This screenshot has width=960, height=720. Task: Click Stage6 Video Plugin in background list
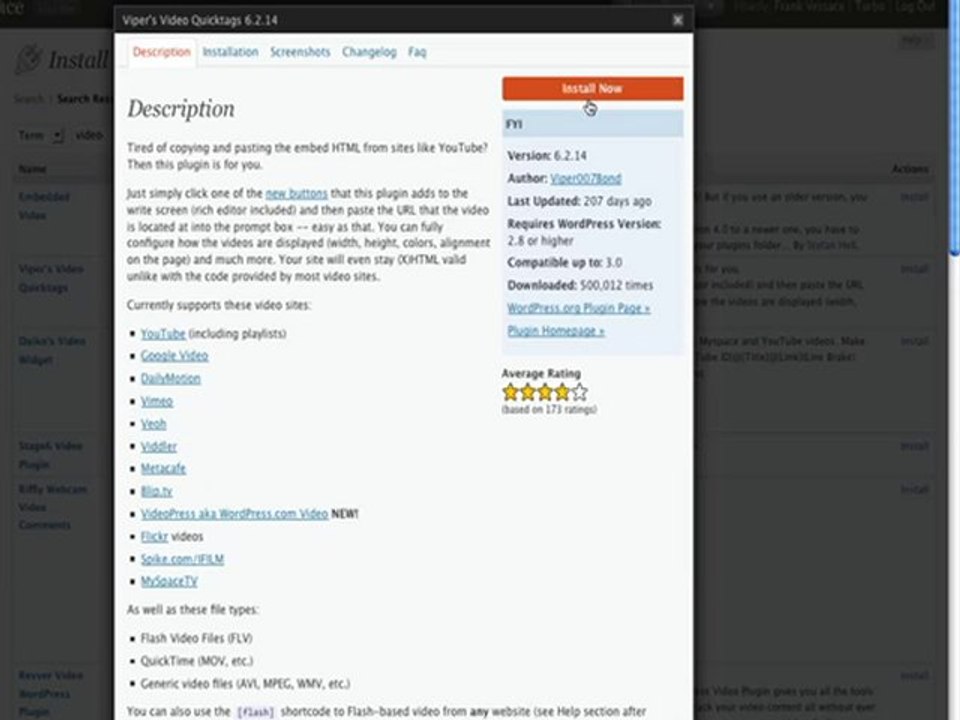50,455
